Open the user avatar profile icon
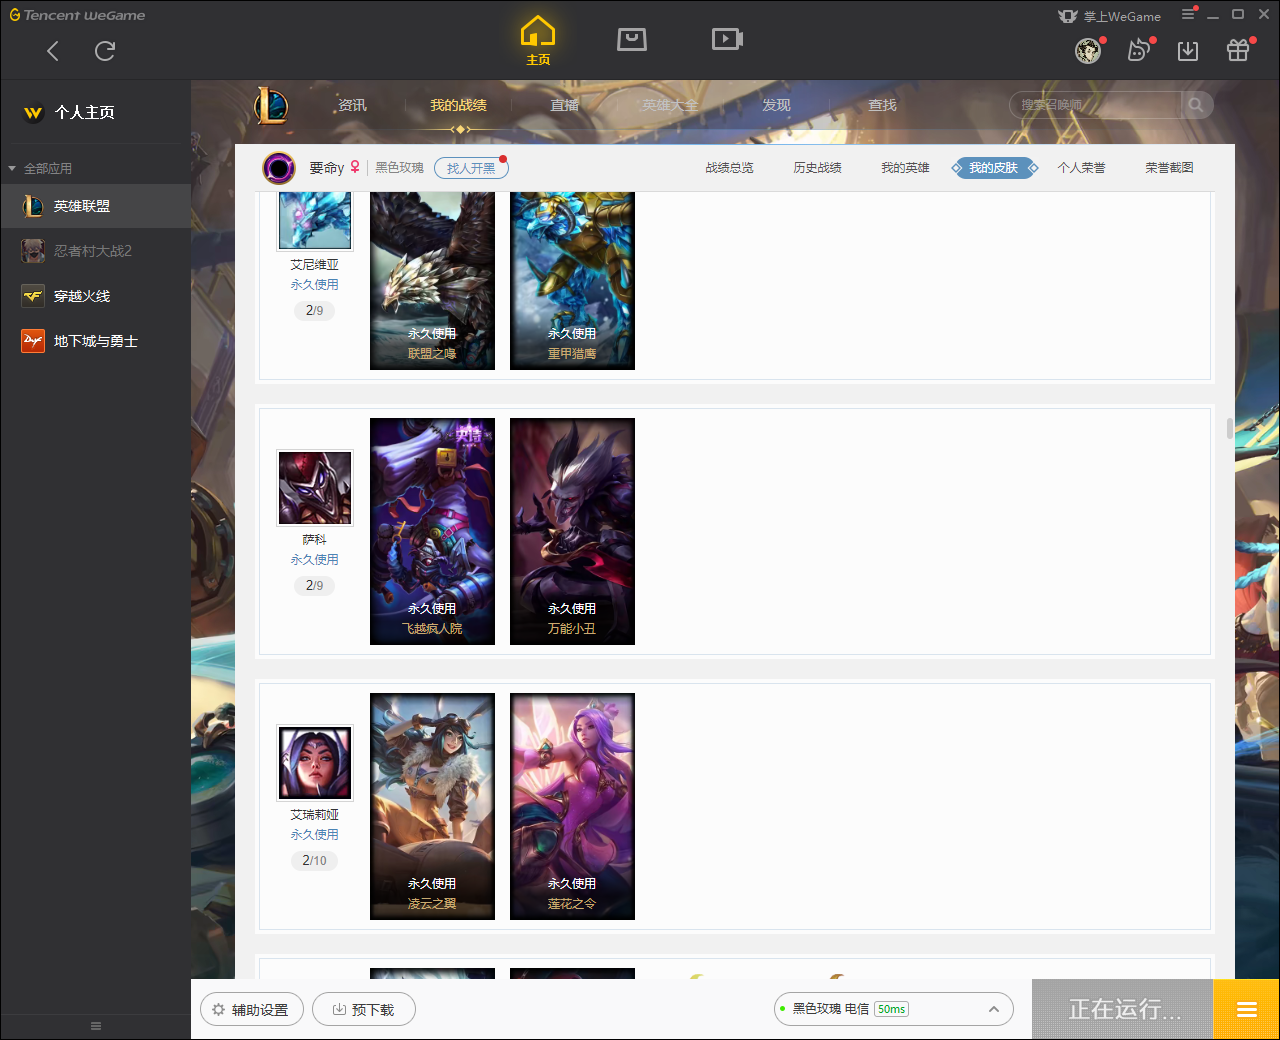Screen dimensions: 1280x1040 tap(1088, 51)
